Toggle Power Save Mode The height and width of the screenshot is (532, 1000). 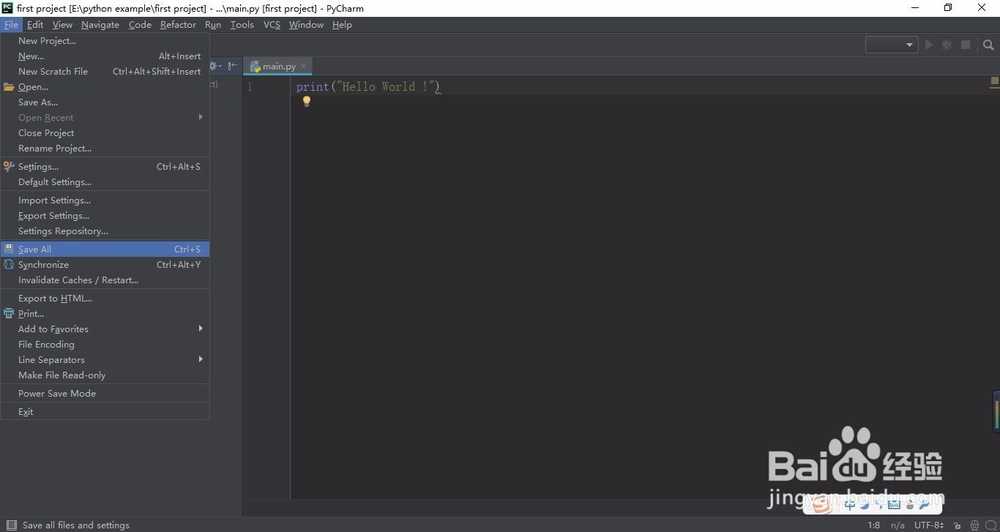105,393
